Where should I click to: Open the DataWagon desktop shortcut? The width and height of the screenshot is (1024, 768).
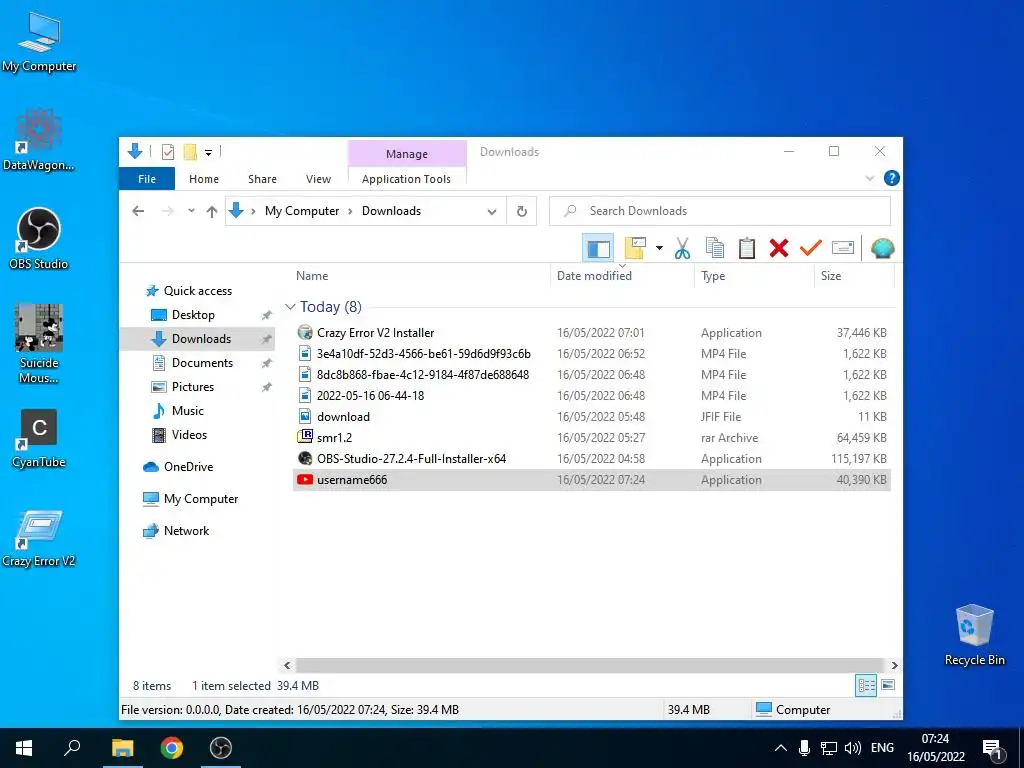pos(39,140)
